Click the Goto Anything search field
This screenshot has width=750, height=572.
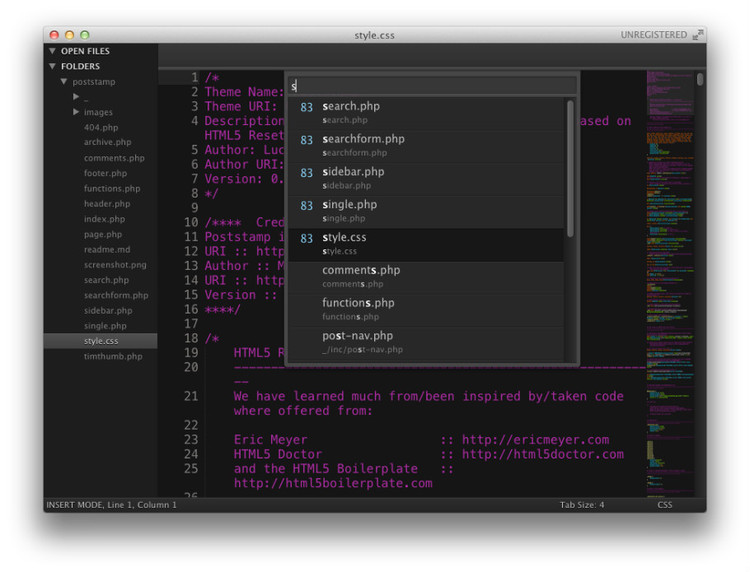[x=432, y=86]
